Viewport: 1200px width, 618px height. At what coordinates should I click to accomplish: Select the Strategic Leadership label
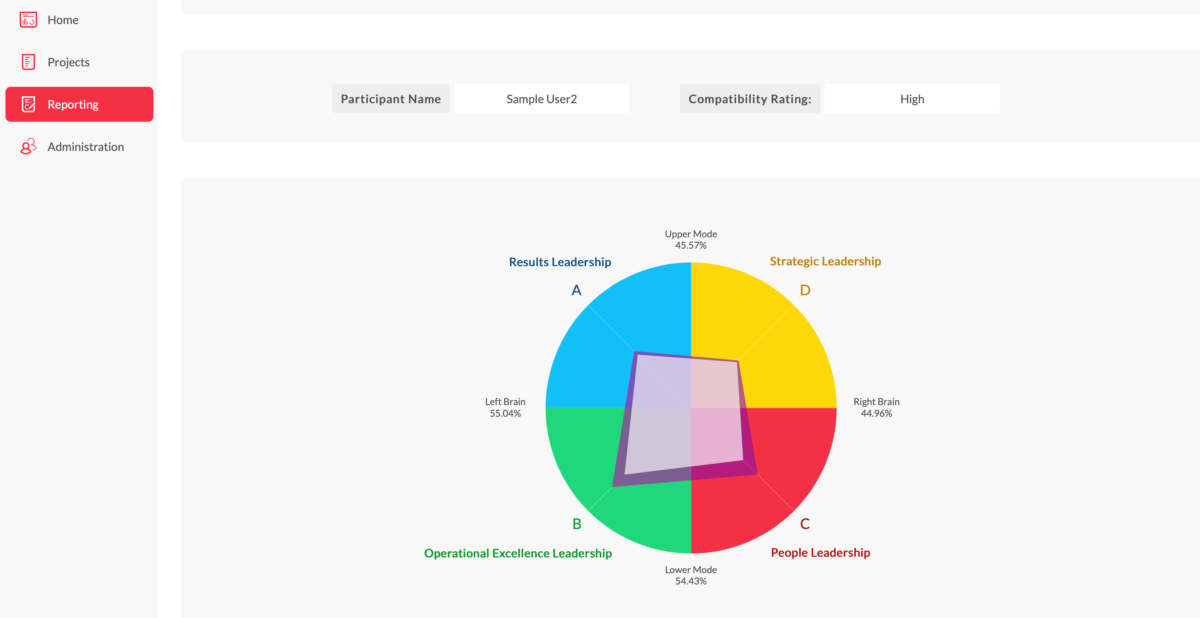pos(825,261)
